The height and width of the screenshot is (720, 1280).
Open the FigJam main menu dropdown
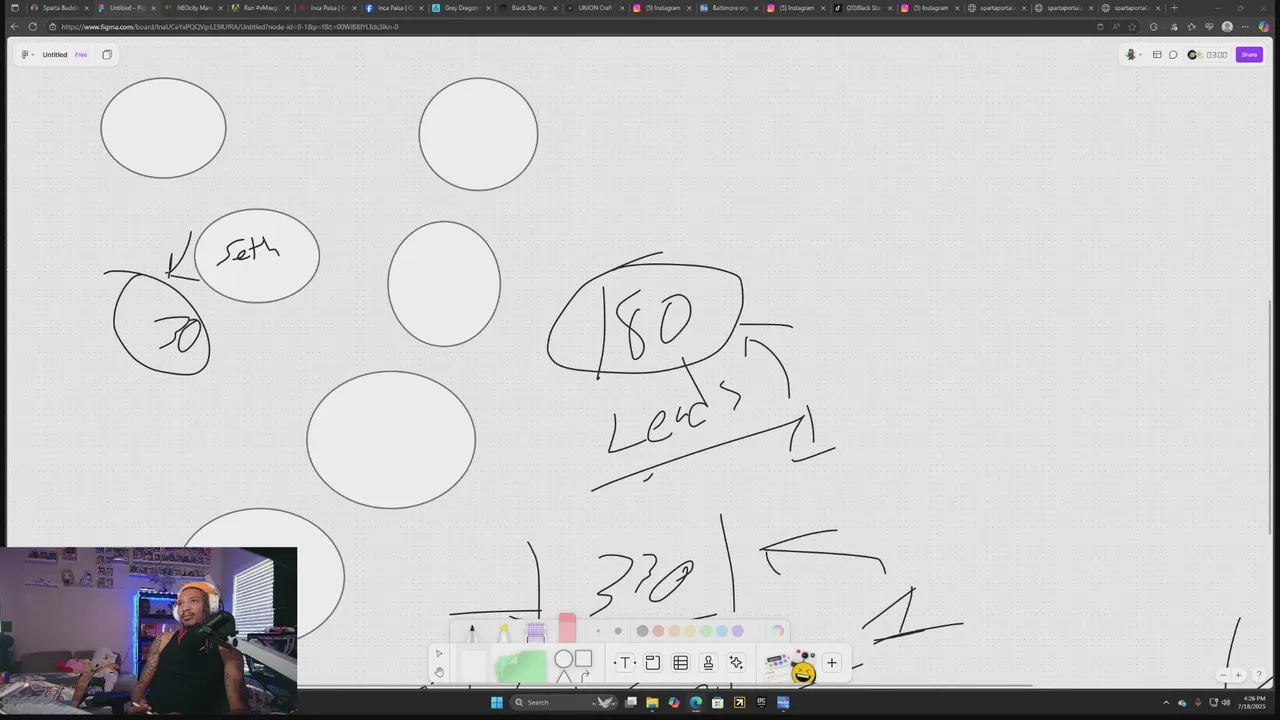[x=27, y=55]
